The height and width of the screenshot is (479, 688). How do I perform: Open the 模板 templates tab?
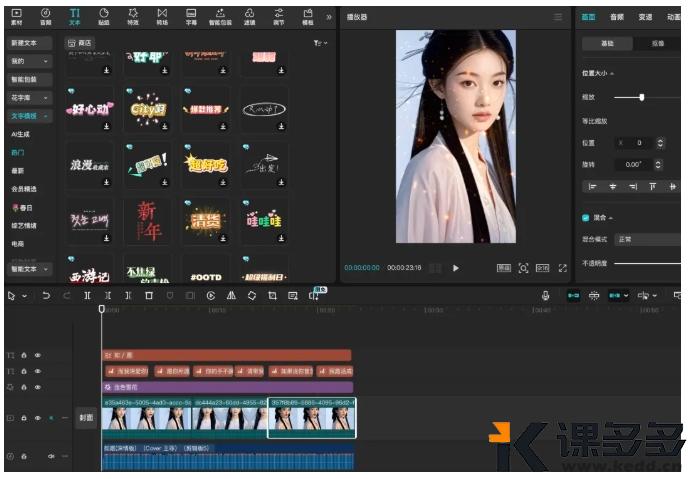tap(308, 17)
